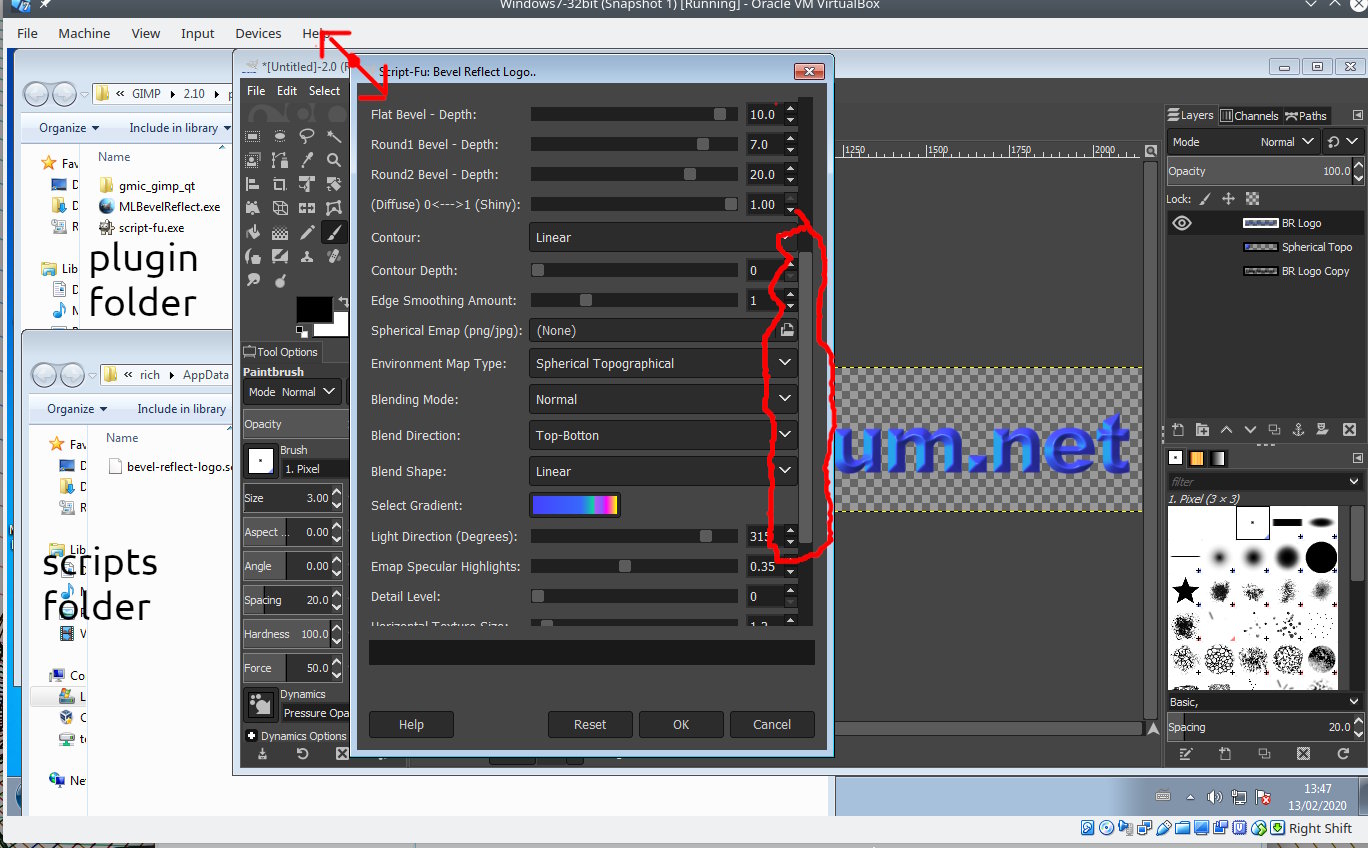Select the BR Logo Copy layer
Screen dimensions: 1368x848
(x=1296, y=271)
